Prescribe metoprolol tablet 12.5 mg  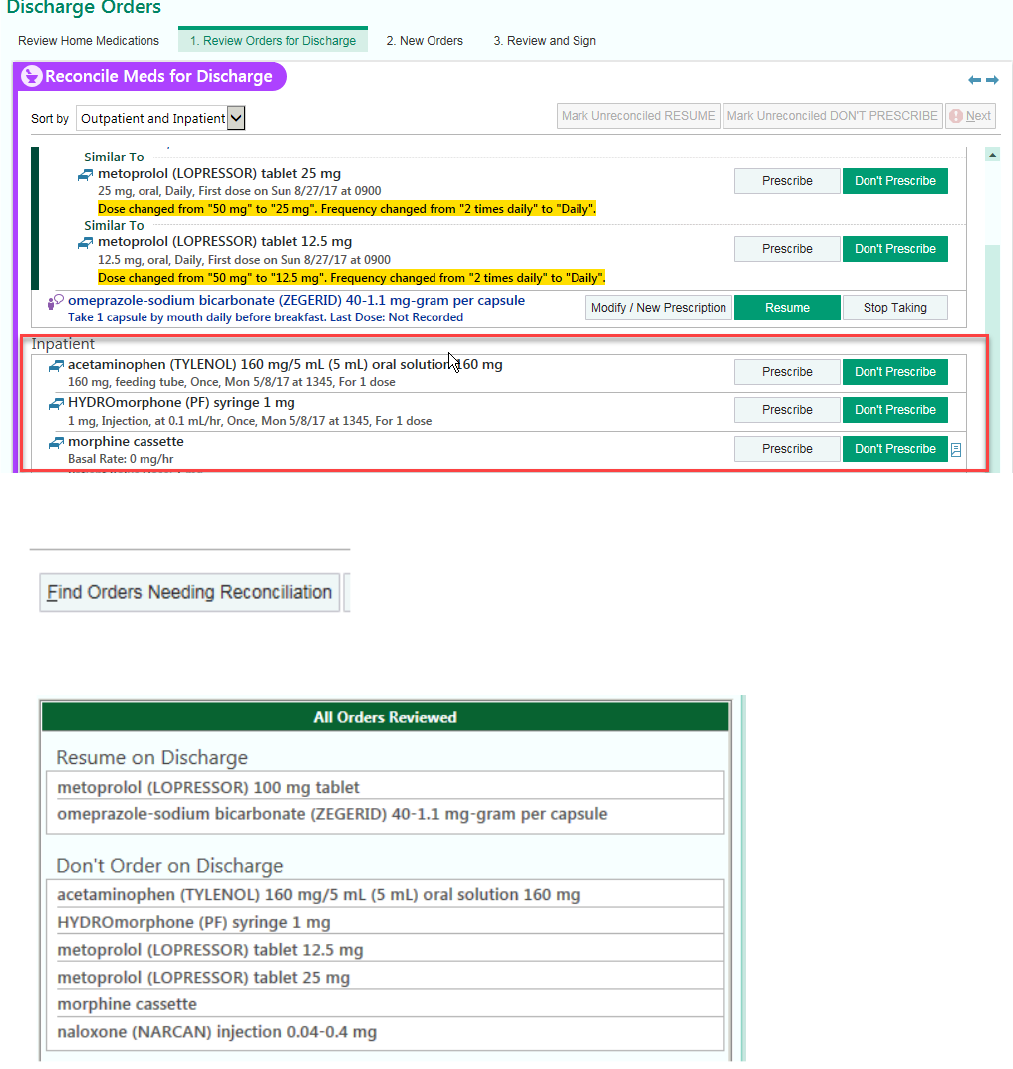(x=787, y=249)
